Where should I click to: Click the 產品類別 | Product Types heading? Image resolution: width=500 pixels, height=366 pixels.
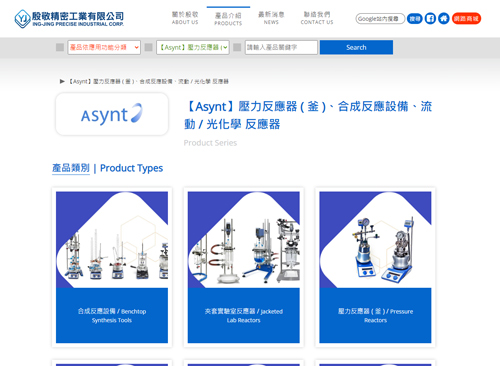(107, 168)
